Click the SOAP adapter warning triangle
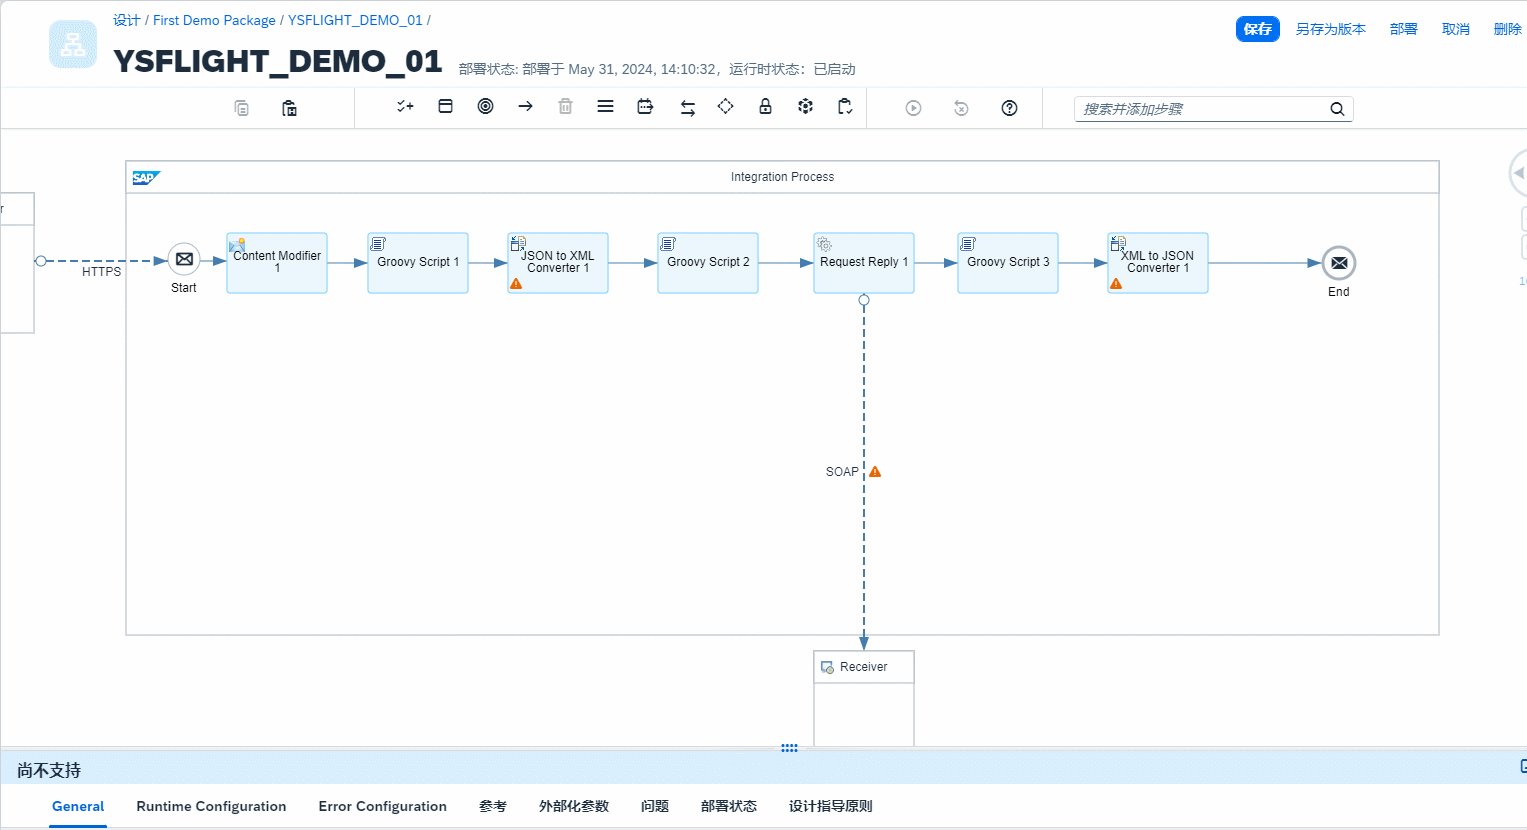Viewport: 1527px width, 830px height. (875, 472)
